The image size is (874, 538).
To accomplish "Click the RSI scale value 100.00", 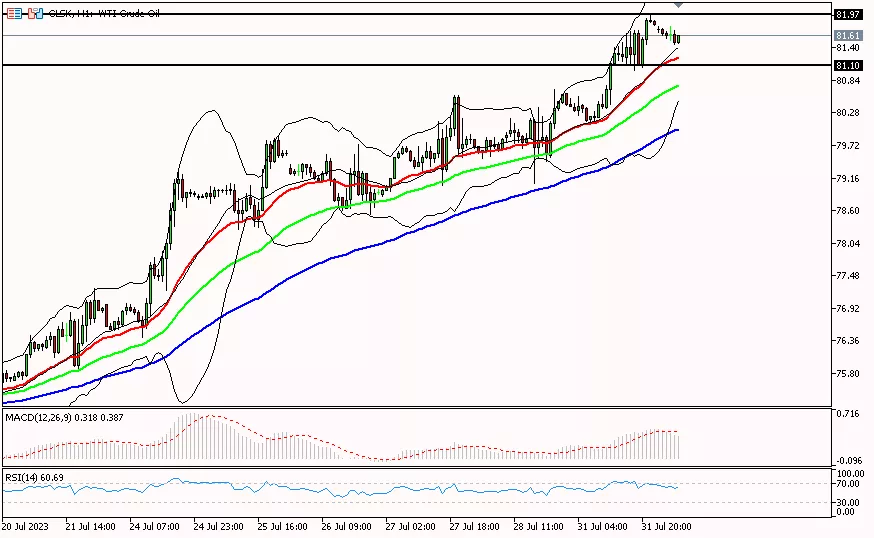I will (x=851, y=474).
